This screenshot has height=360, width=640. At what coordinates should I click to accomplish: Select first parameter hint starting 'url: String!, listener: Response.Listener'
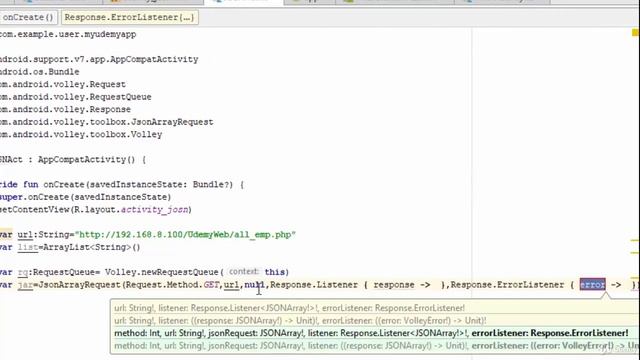point(289,308)
